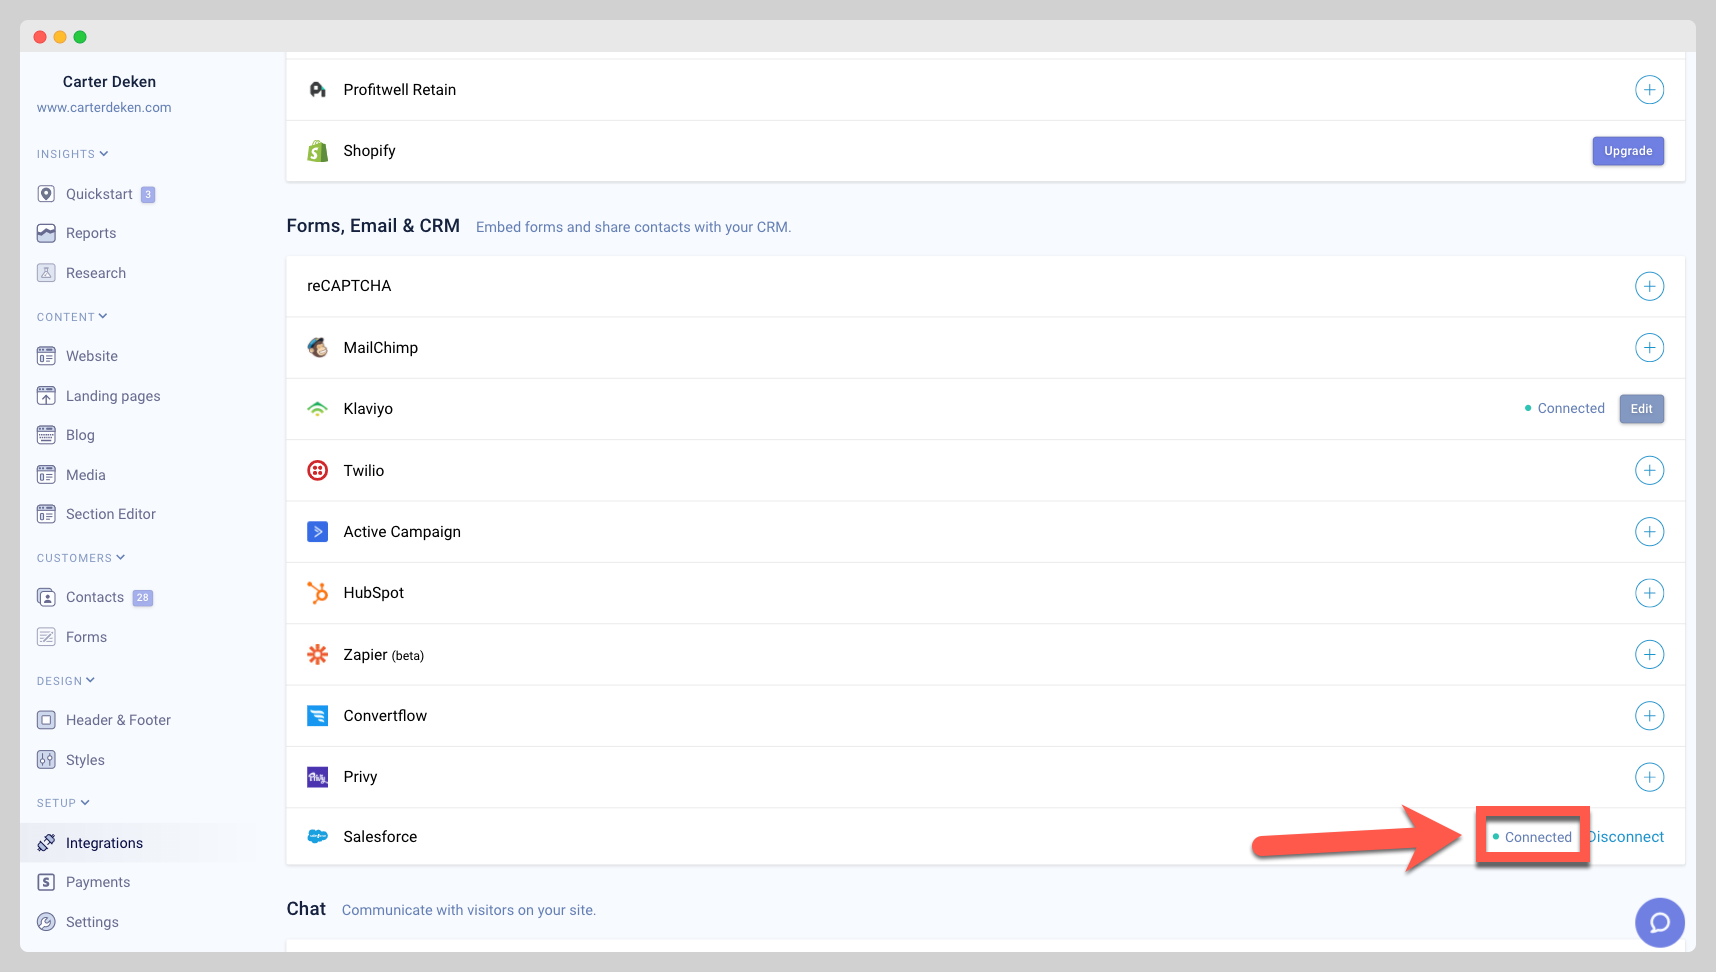This screenshot has width=1716, height=972.
Task: Click the HubSpot sprocket icon
Action: (x=318, y=592)
